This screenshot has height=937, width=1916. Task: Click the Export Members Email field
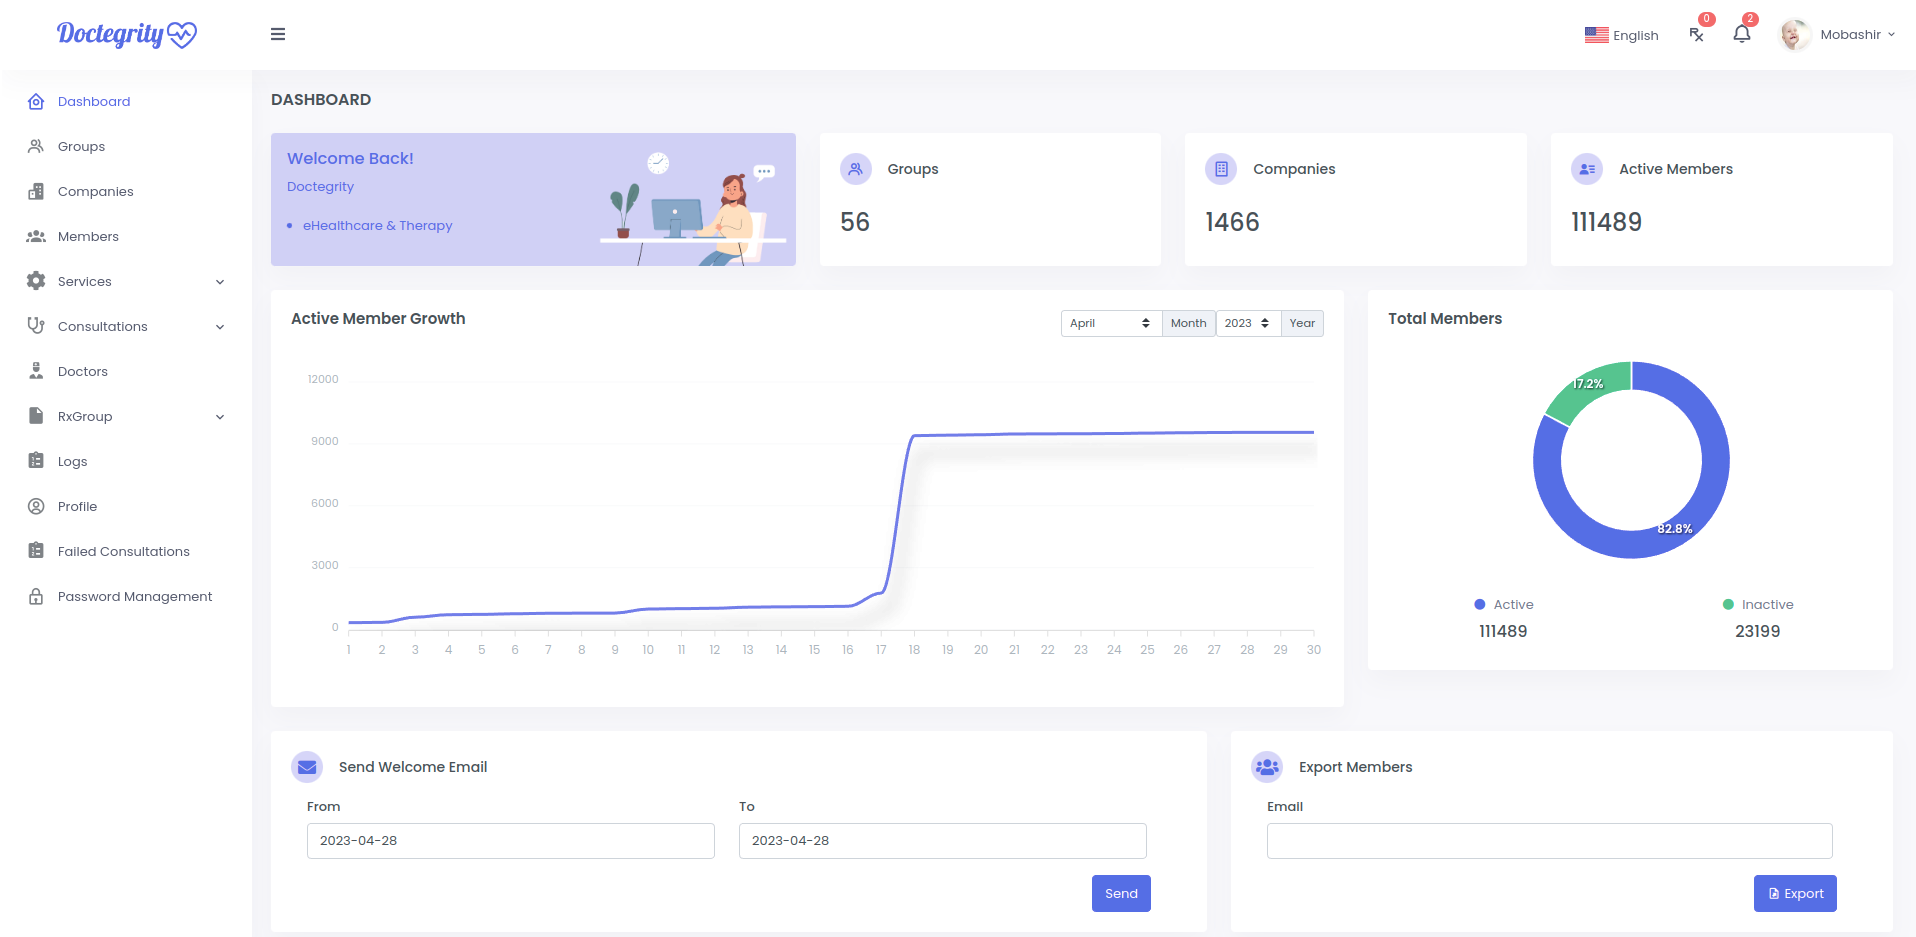(x=1550, y=841)
